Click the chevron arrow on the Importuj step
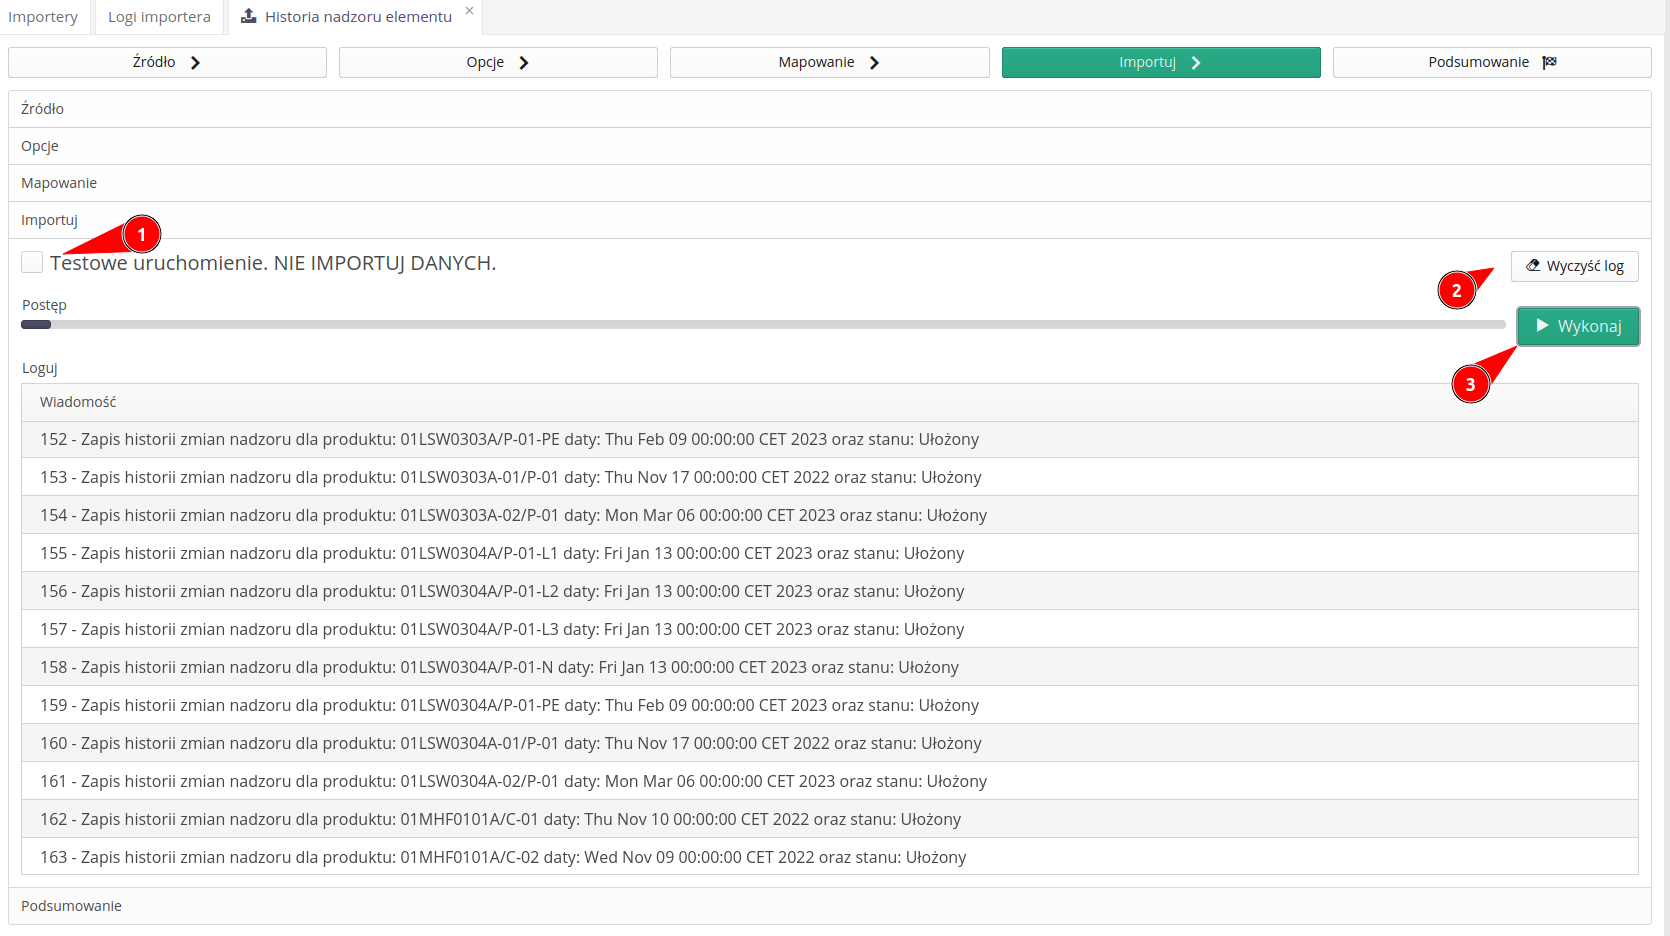This screenshot has height=936, width=1670. [1196, 61]
